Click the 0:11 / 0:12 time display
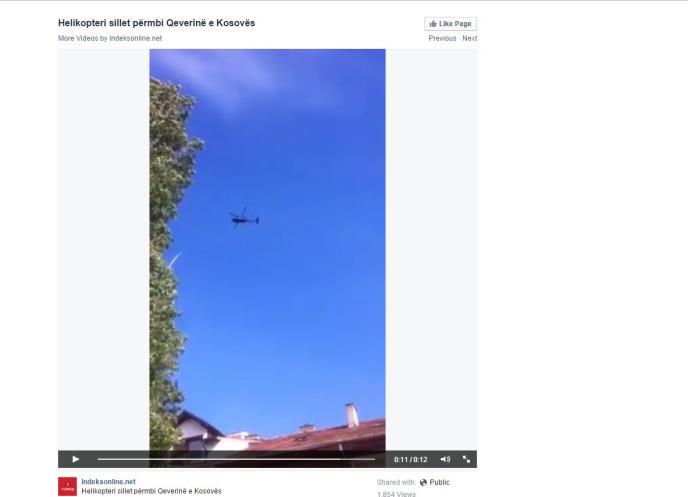688x497 pixels. point(410,459)
